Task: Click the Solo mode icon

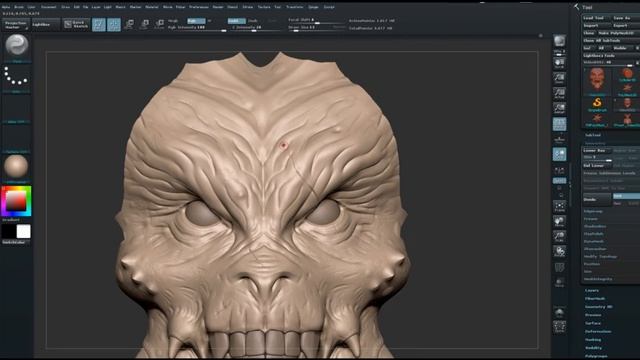Action: point(560,313)
